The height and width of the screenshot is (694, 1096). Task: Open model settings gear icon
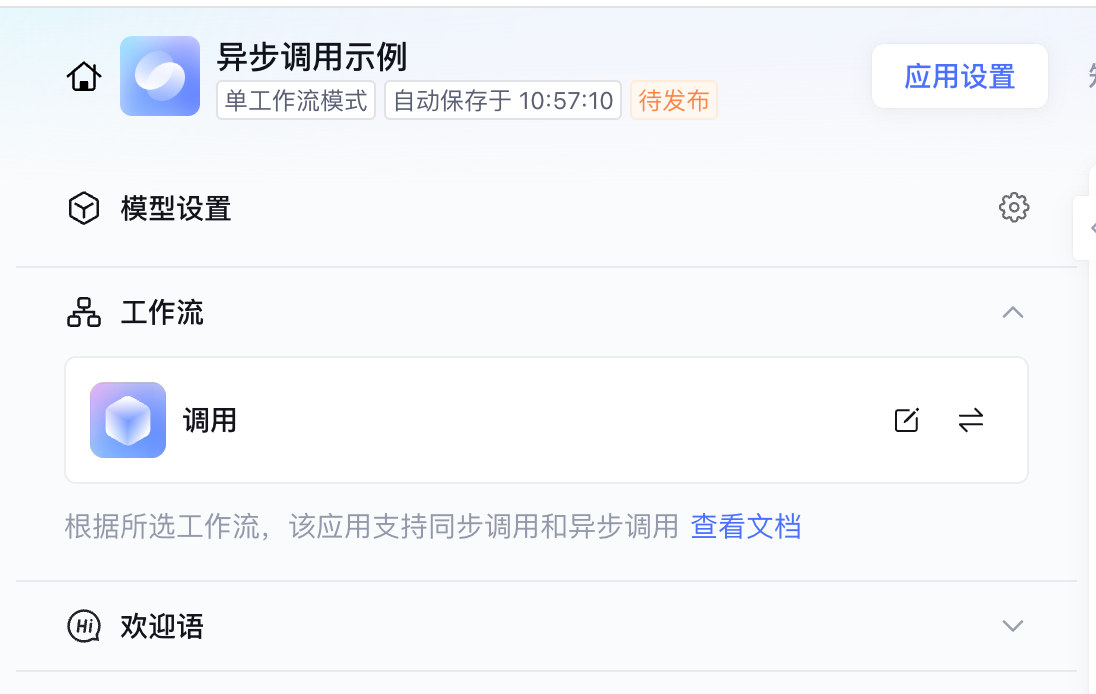pyautogui.click(x=1014, y=208)
